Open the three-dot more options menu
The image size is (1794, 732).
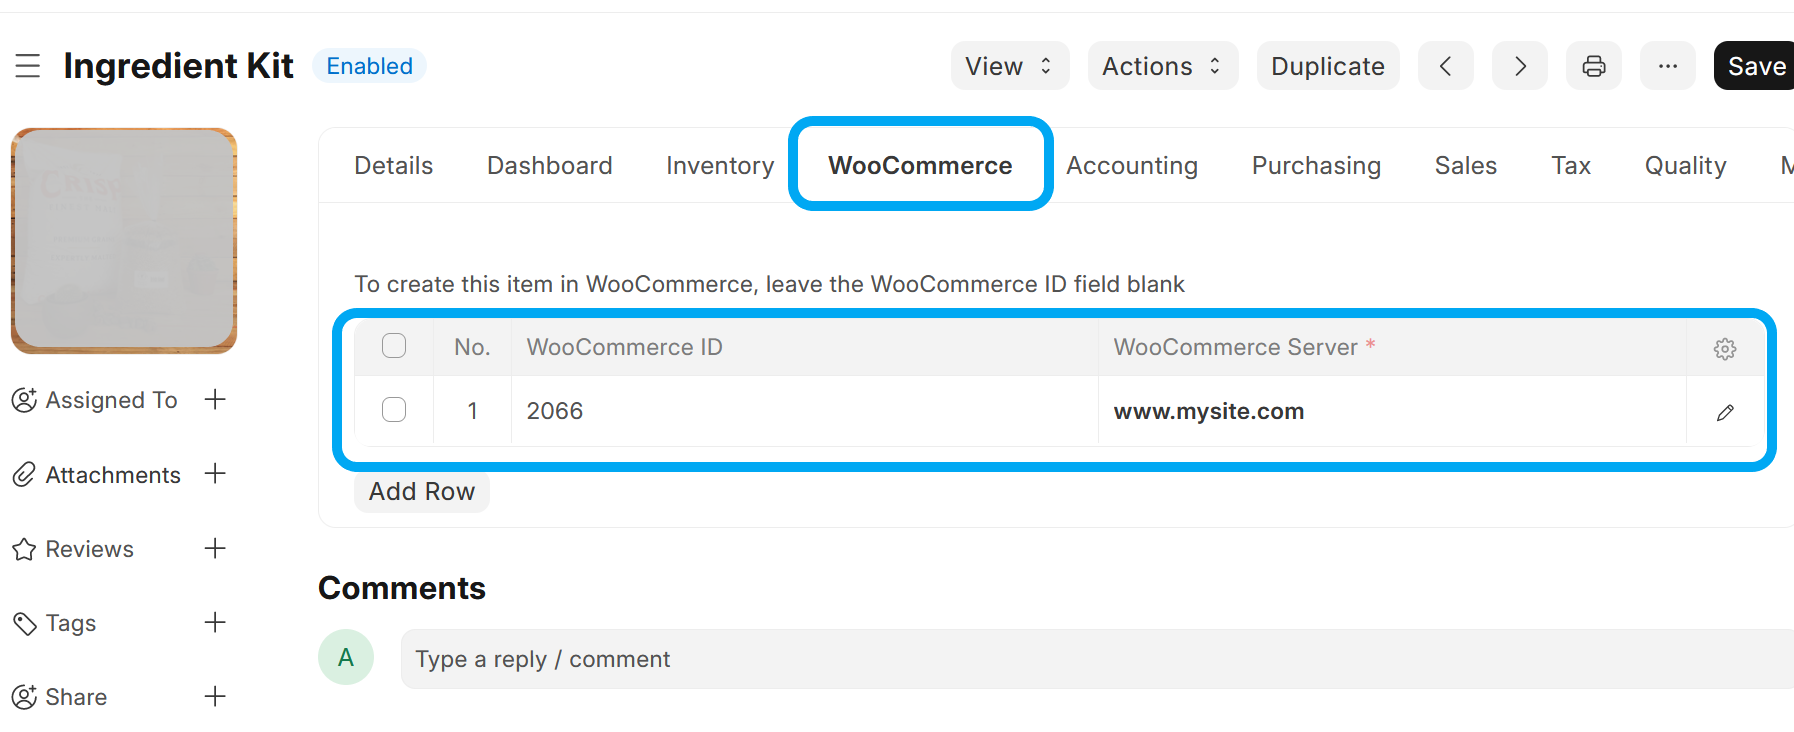click(1668, 66)
